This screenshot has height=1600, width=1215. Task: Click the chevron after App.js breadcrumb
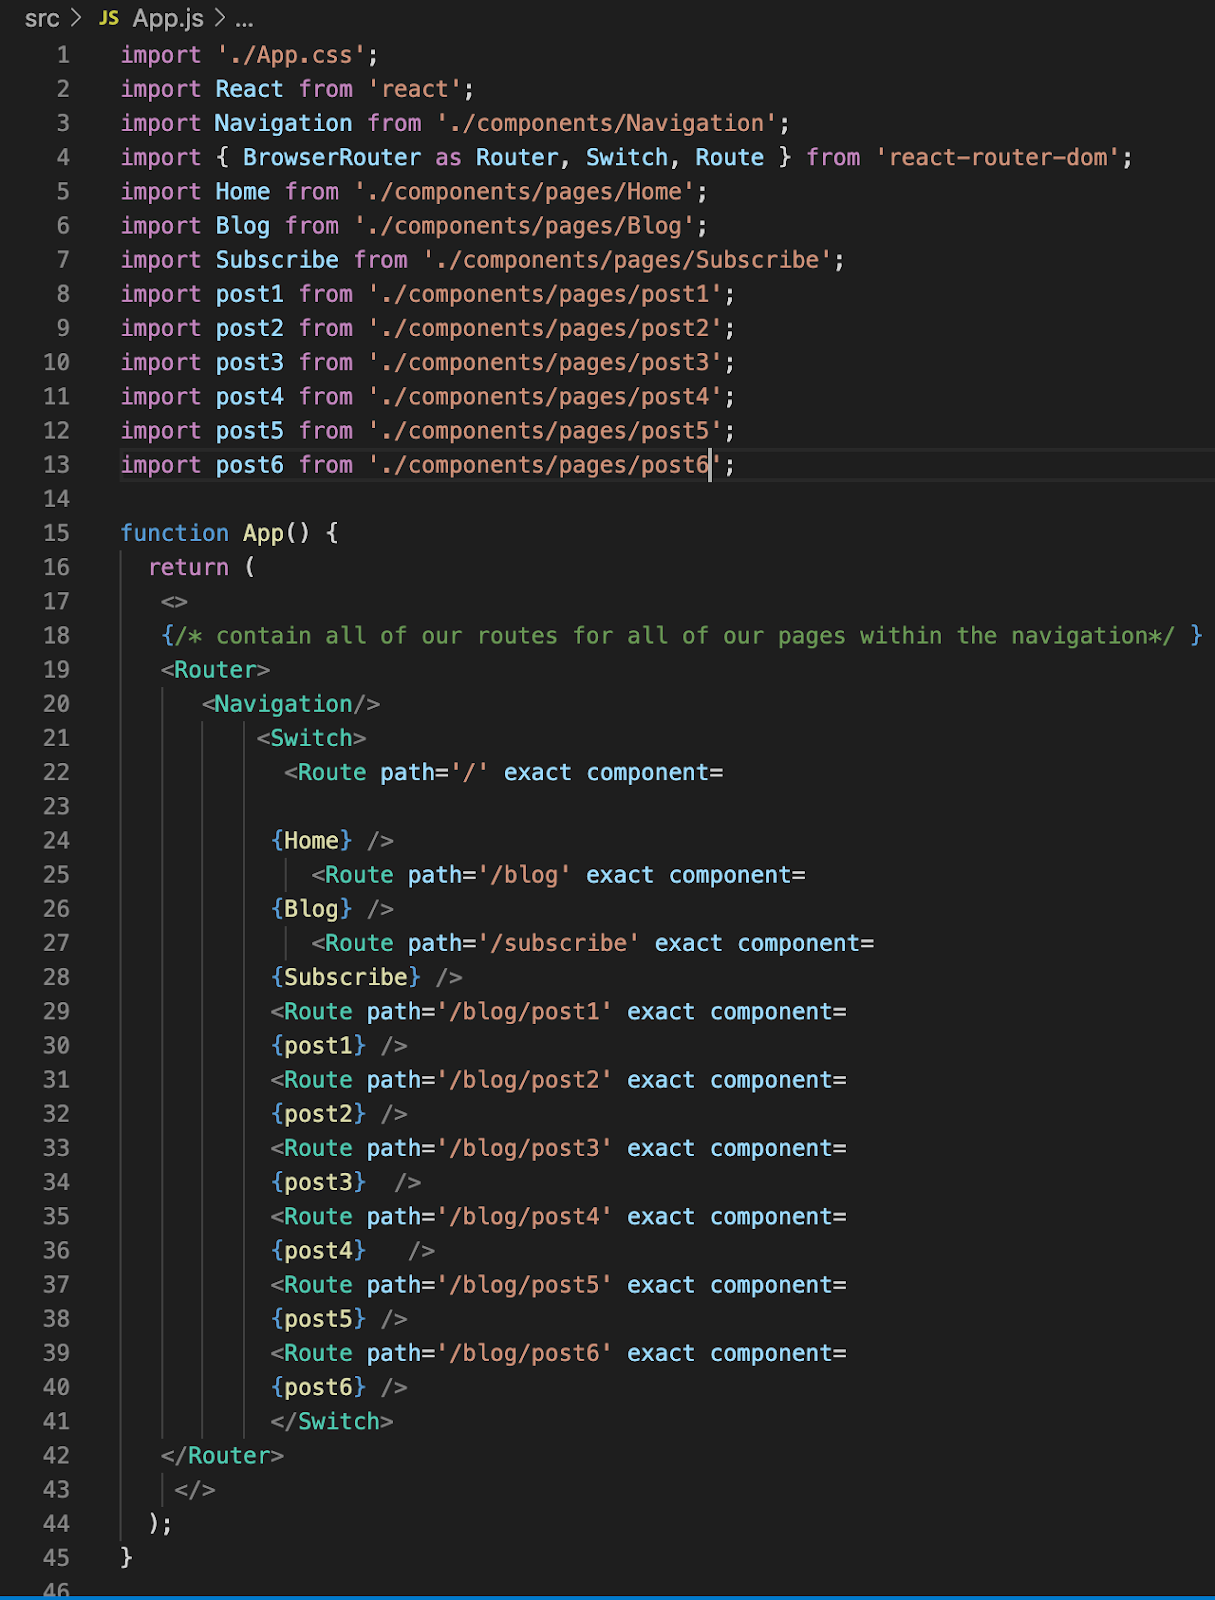pyautogui.click(x=219, y=19)
